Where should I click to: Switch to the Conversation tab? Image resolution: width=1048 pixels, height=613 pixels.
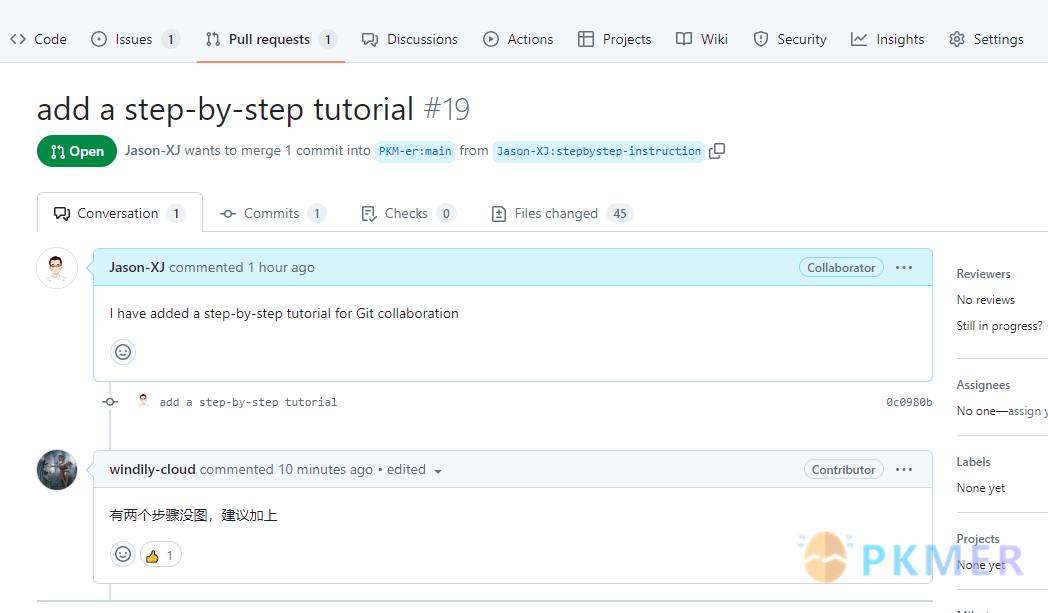(120, 213)
